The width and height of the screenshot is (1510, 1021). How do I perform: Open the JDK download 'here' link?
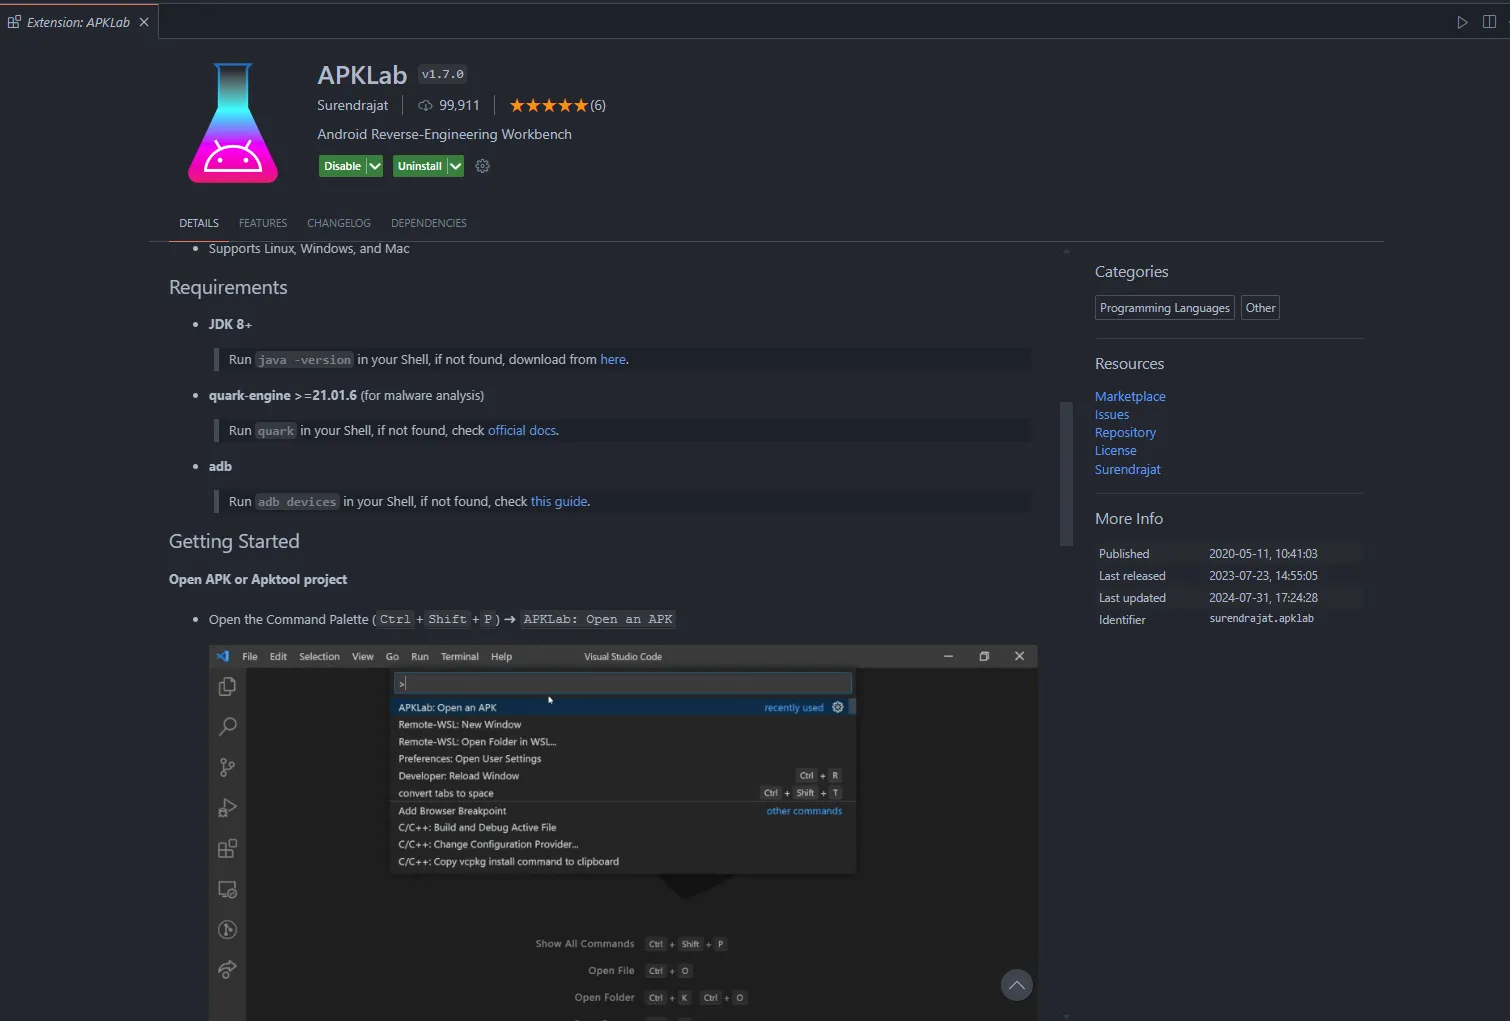(613, 360)
